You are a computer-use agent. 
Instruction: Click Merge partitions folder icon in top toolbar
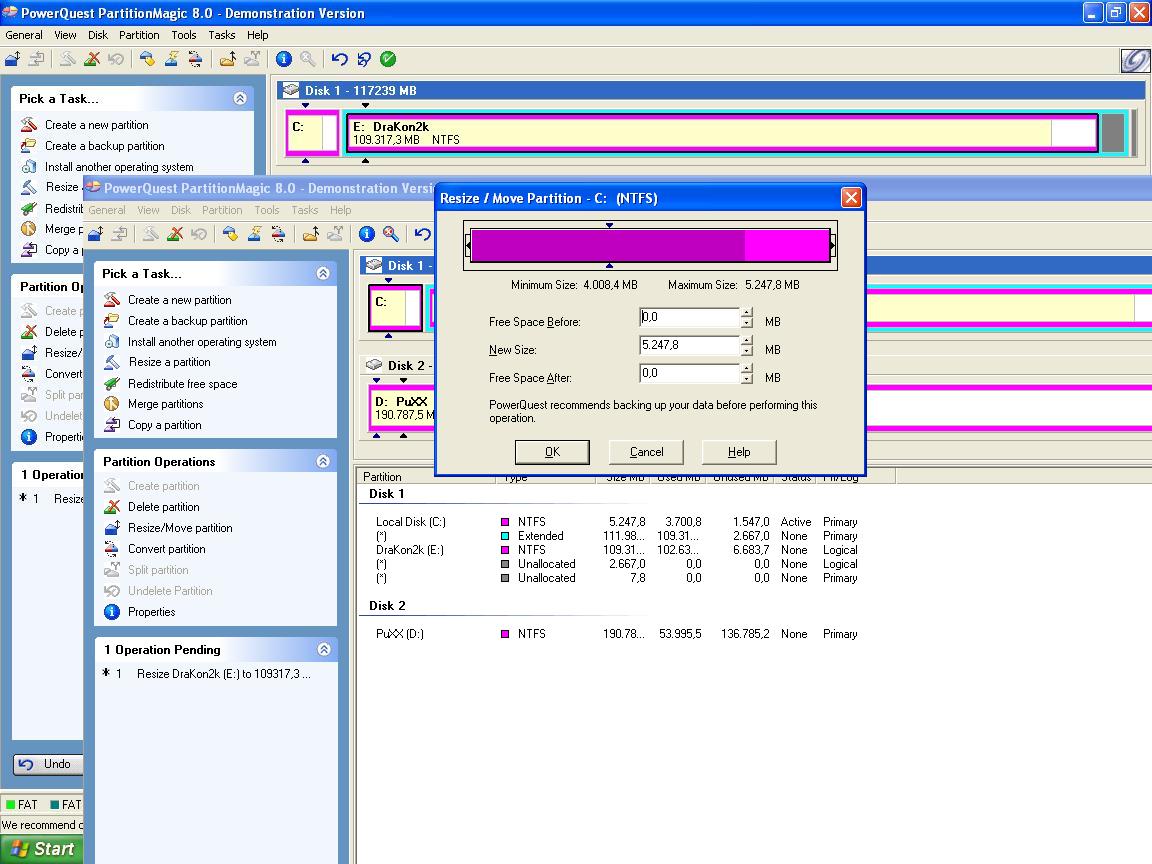[x=228, y=59]
